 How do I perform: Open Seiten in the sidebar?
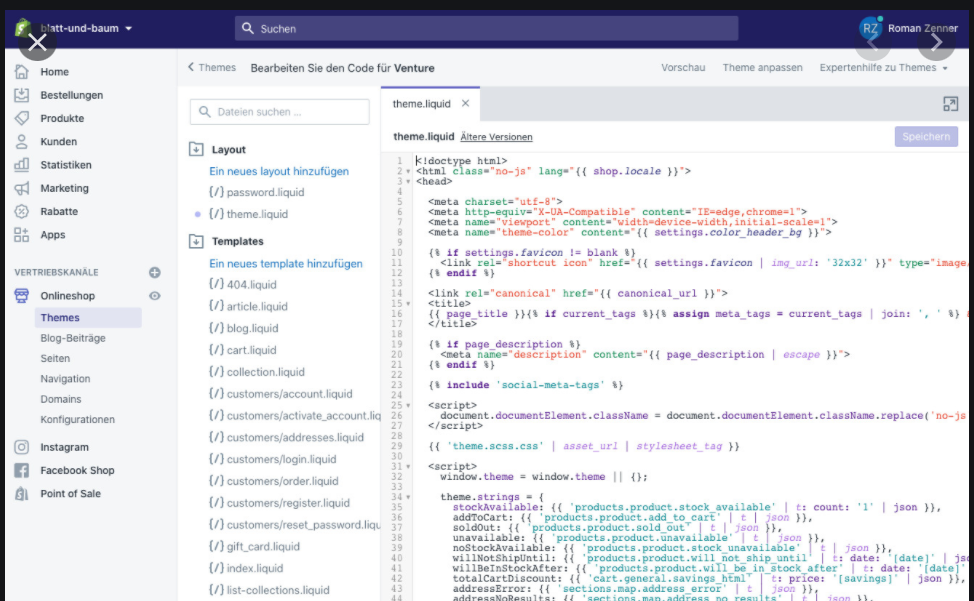[55, 358]
